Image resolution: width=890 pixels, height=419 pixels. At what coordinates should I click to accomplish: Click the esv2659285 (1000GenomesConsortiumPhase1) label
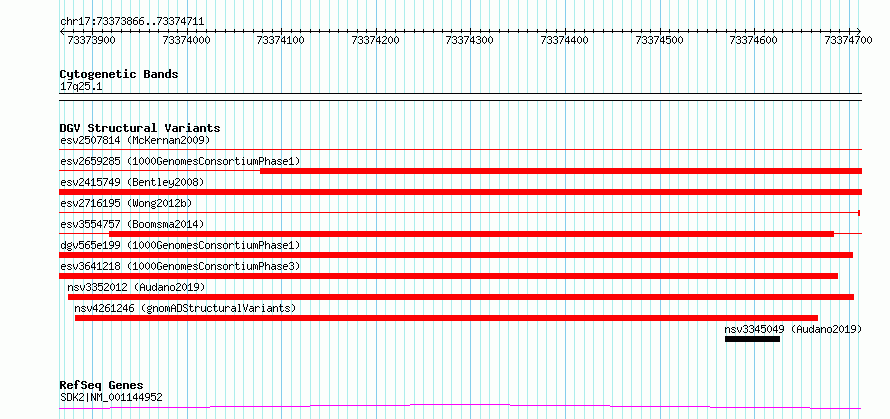[x=180, y=161]
